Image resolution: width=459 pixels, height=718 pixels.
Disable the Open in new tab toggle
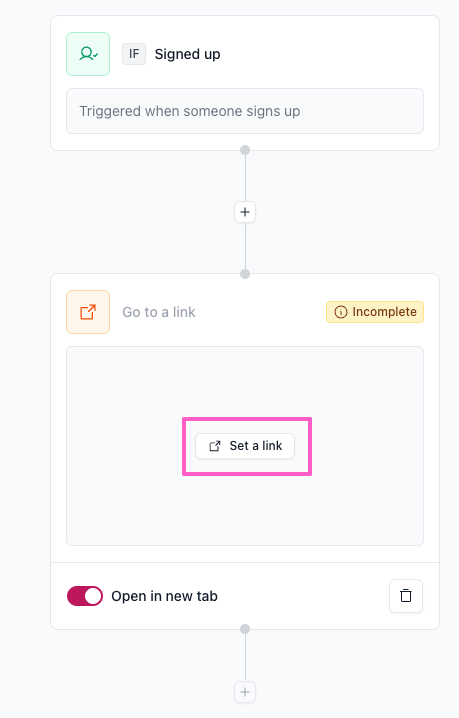click(x=85, y=596)
